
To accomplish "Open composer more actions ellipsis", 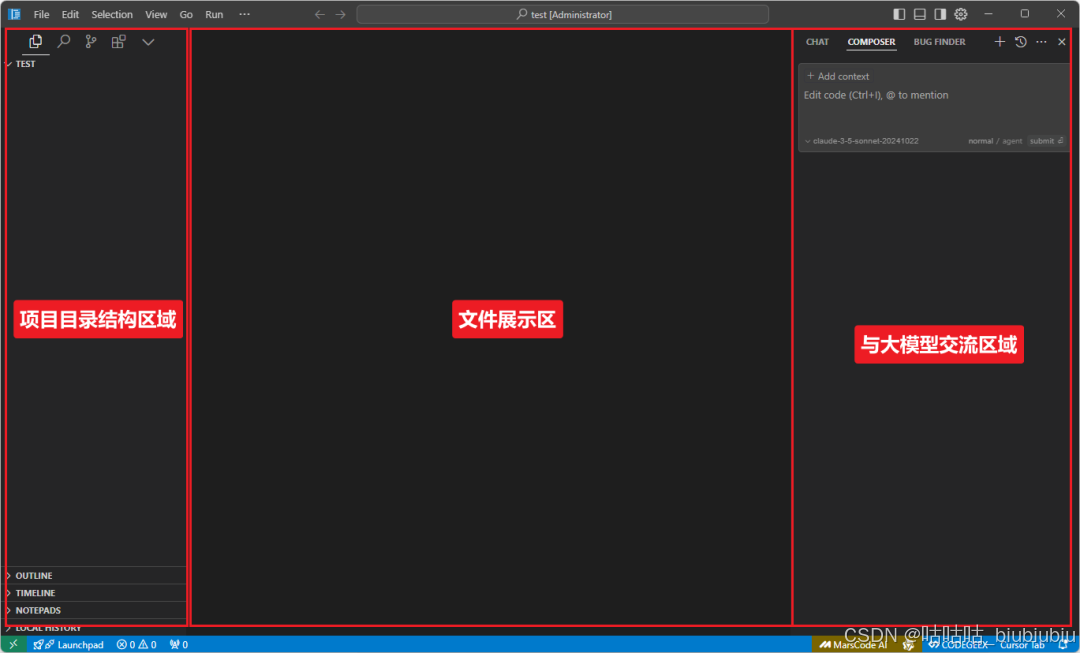I will 1041,42.
